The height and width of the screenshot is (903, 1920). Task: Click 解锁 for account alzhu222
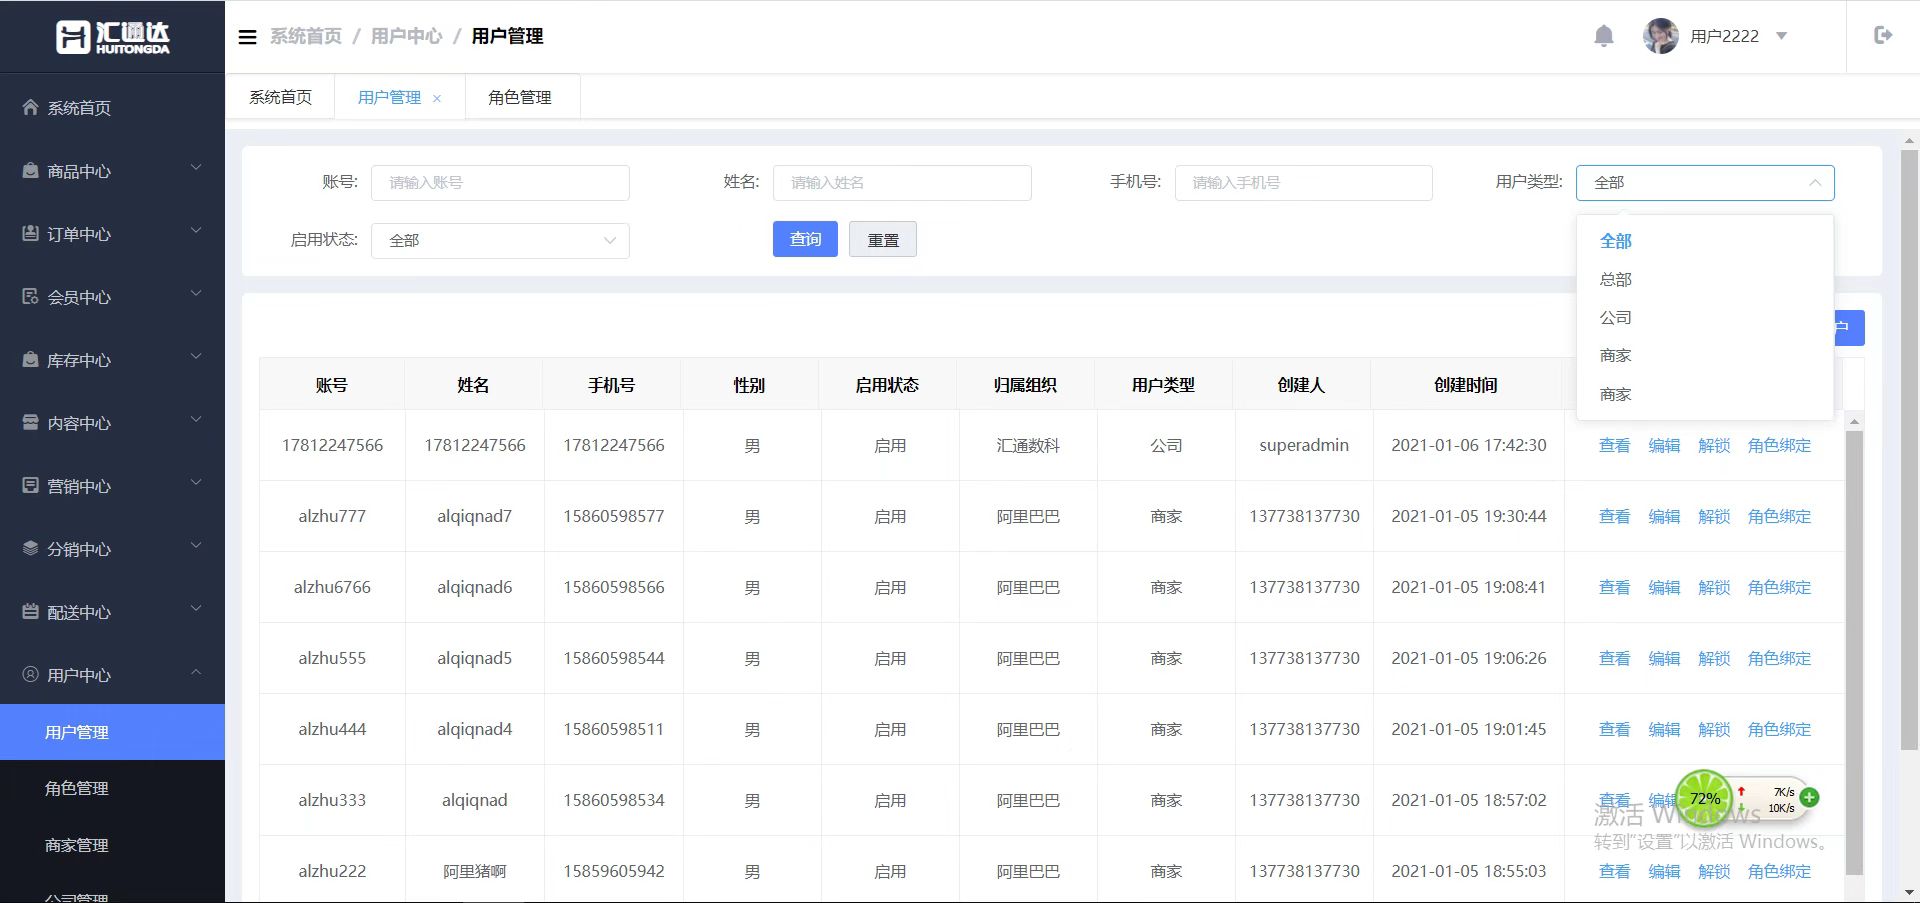pyautogui.click(x=1714, y=871)
